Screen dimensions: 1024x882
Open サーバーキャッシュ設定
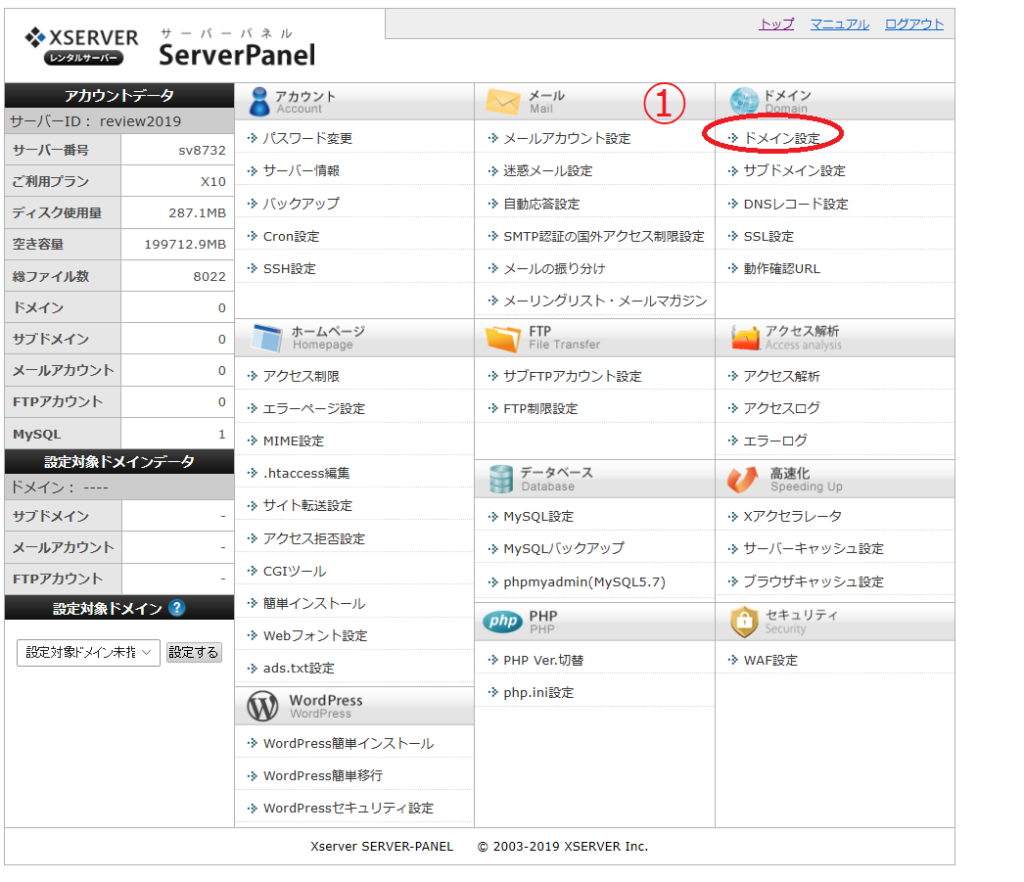tap(814, 549)
